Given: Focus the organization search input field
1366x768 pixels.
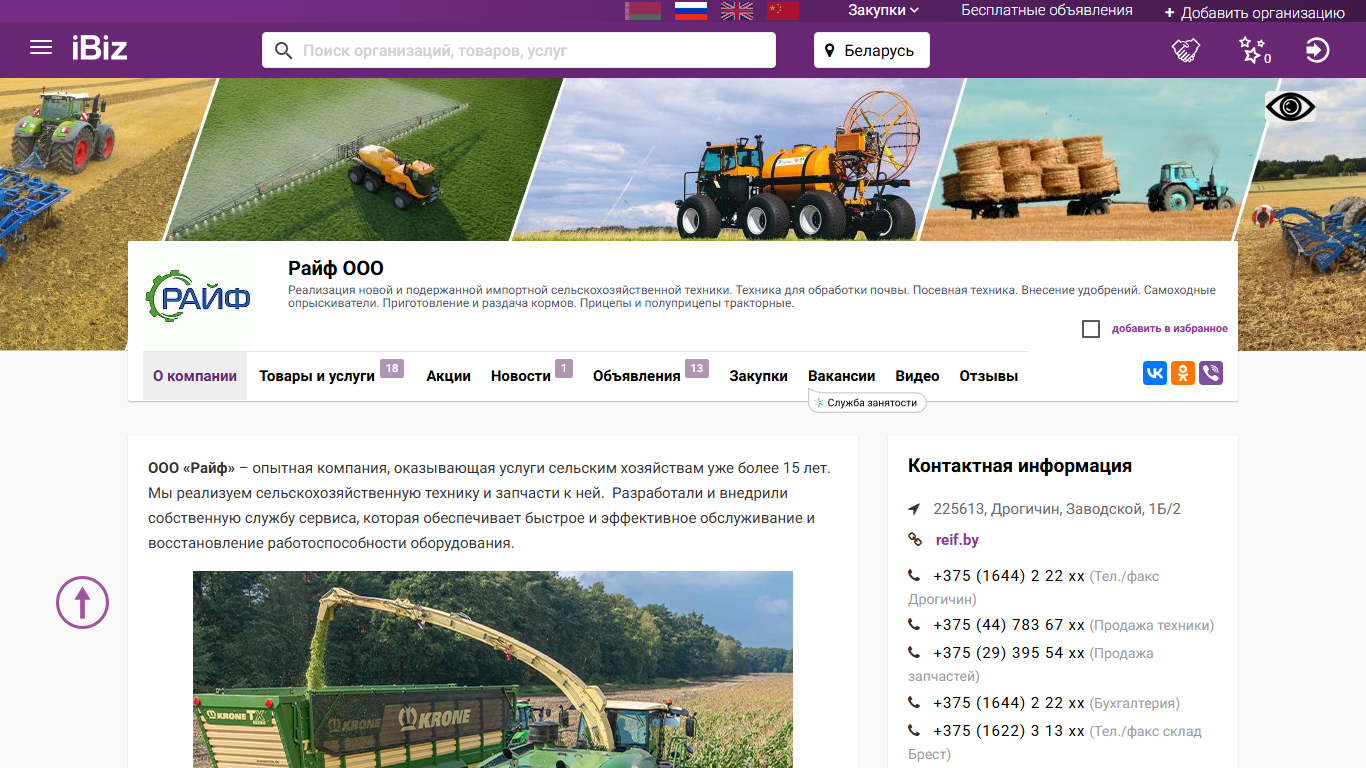Looking at the screenshot, I should pos(519,50).
